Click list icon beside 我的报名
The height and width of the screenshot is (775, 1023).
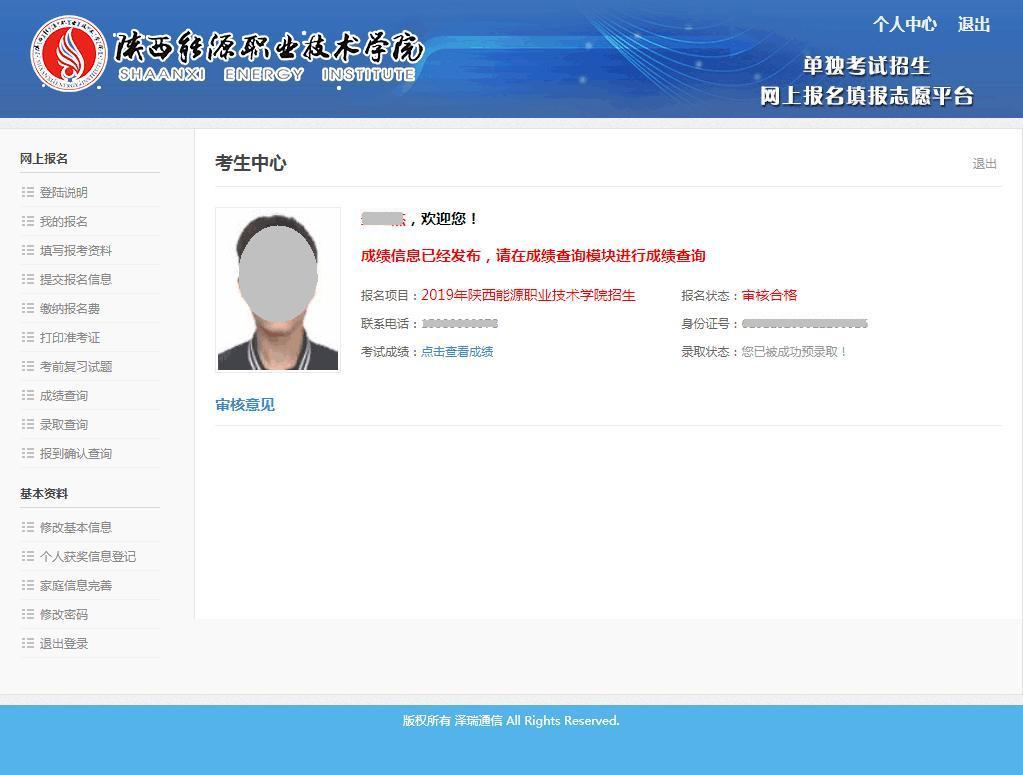pos(28,222)
